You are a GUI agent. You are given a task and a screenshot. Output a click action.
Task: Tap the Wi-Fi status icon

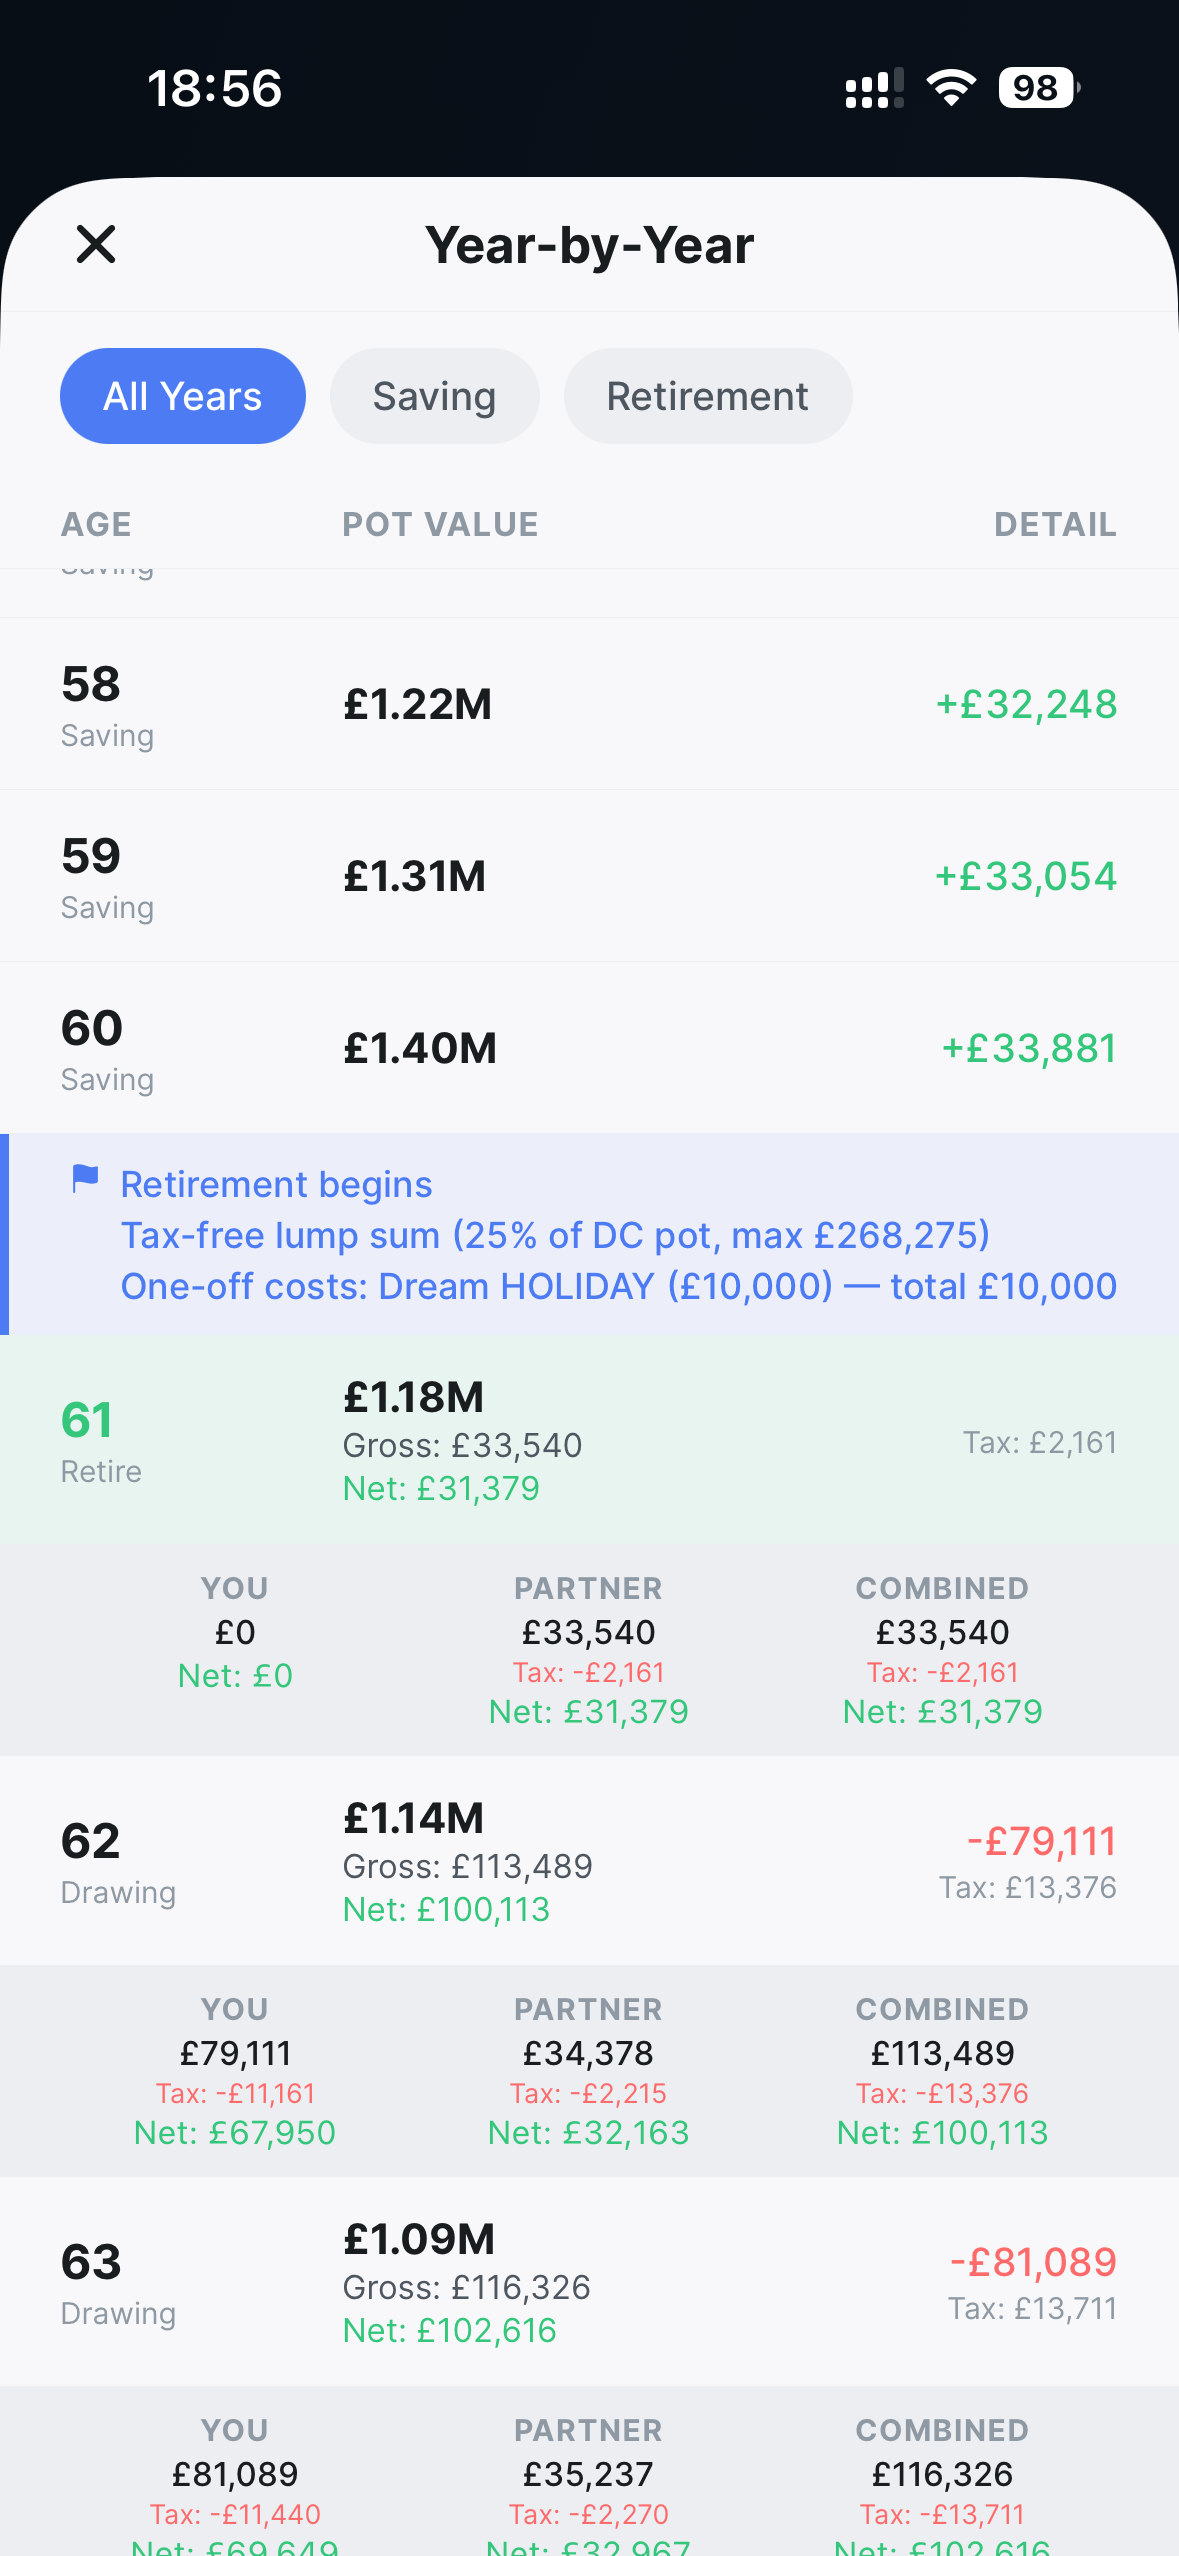coord(951,88)
